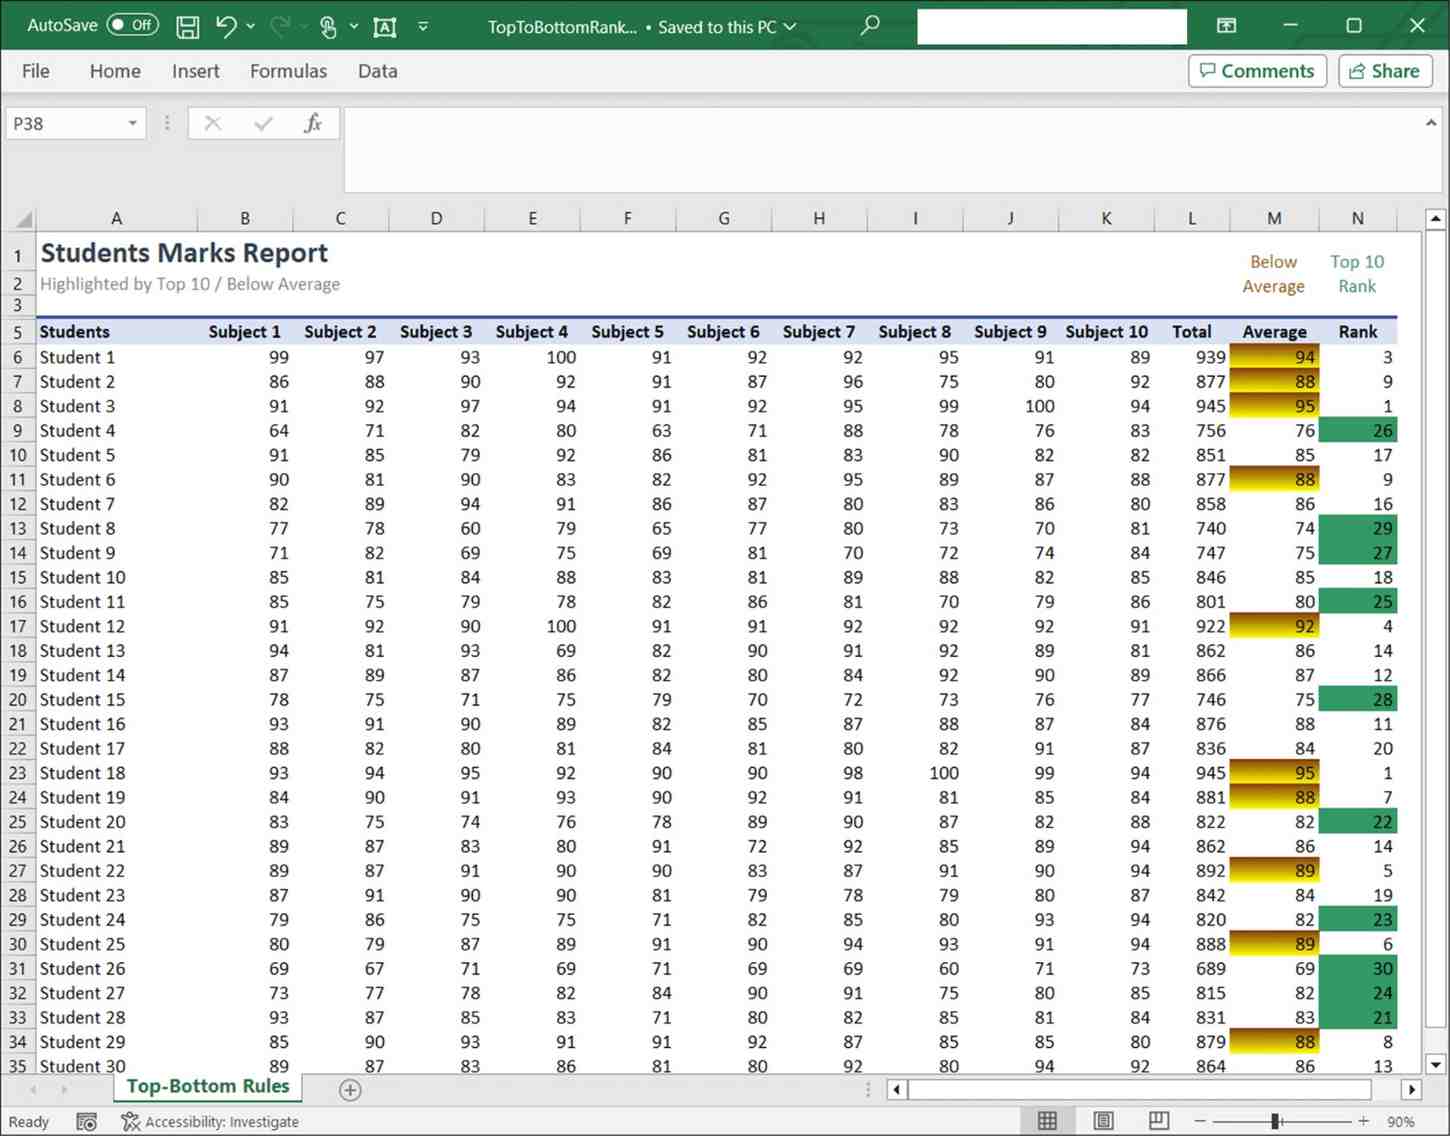Click the Cancel (X) formula bar icon
1450x1136 pixels.
tap(212, 123)
